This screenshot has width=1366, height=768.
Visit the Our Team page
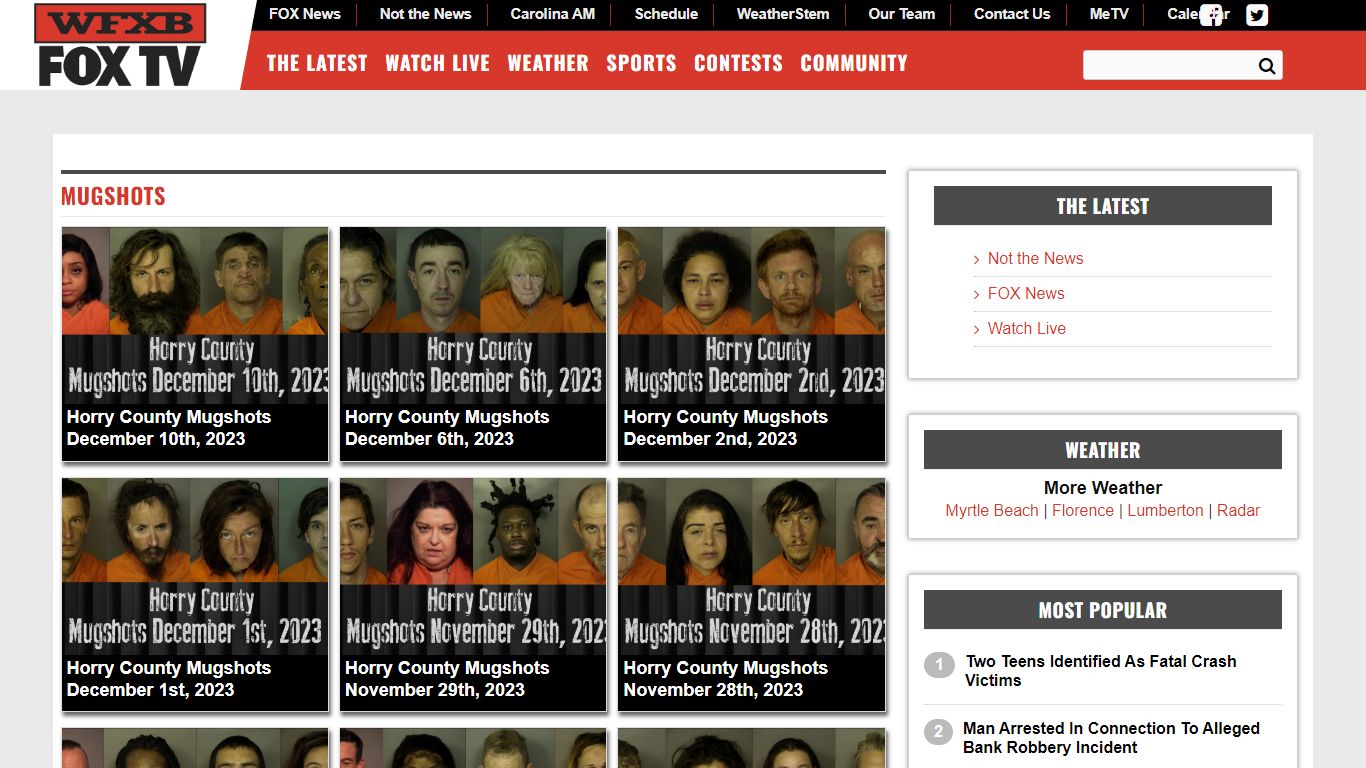[902, 14]
